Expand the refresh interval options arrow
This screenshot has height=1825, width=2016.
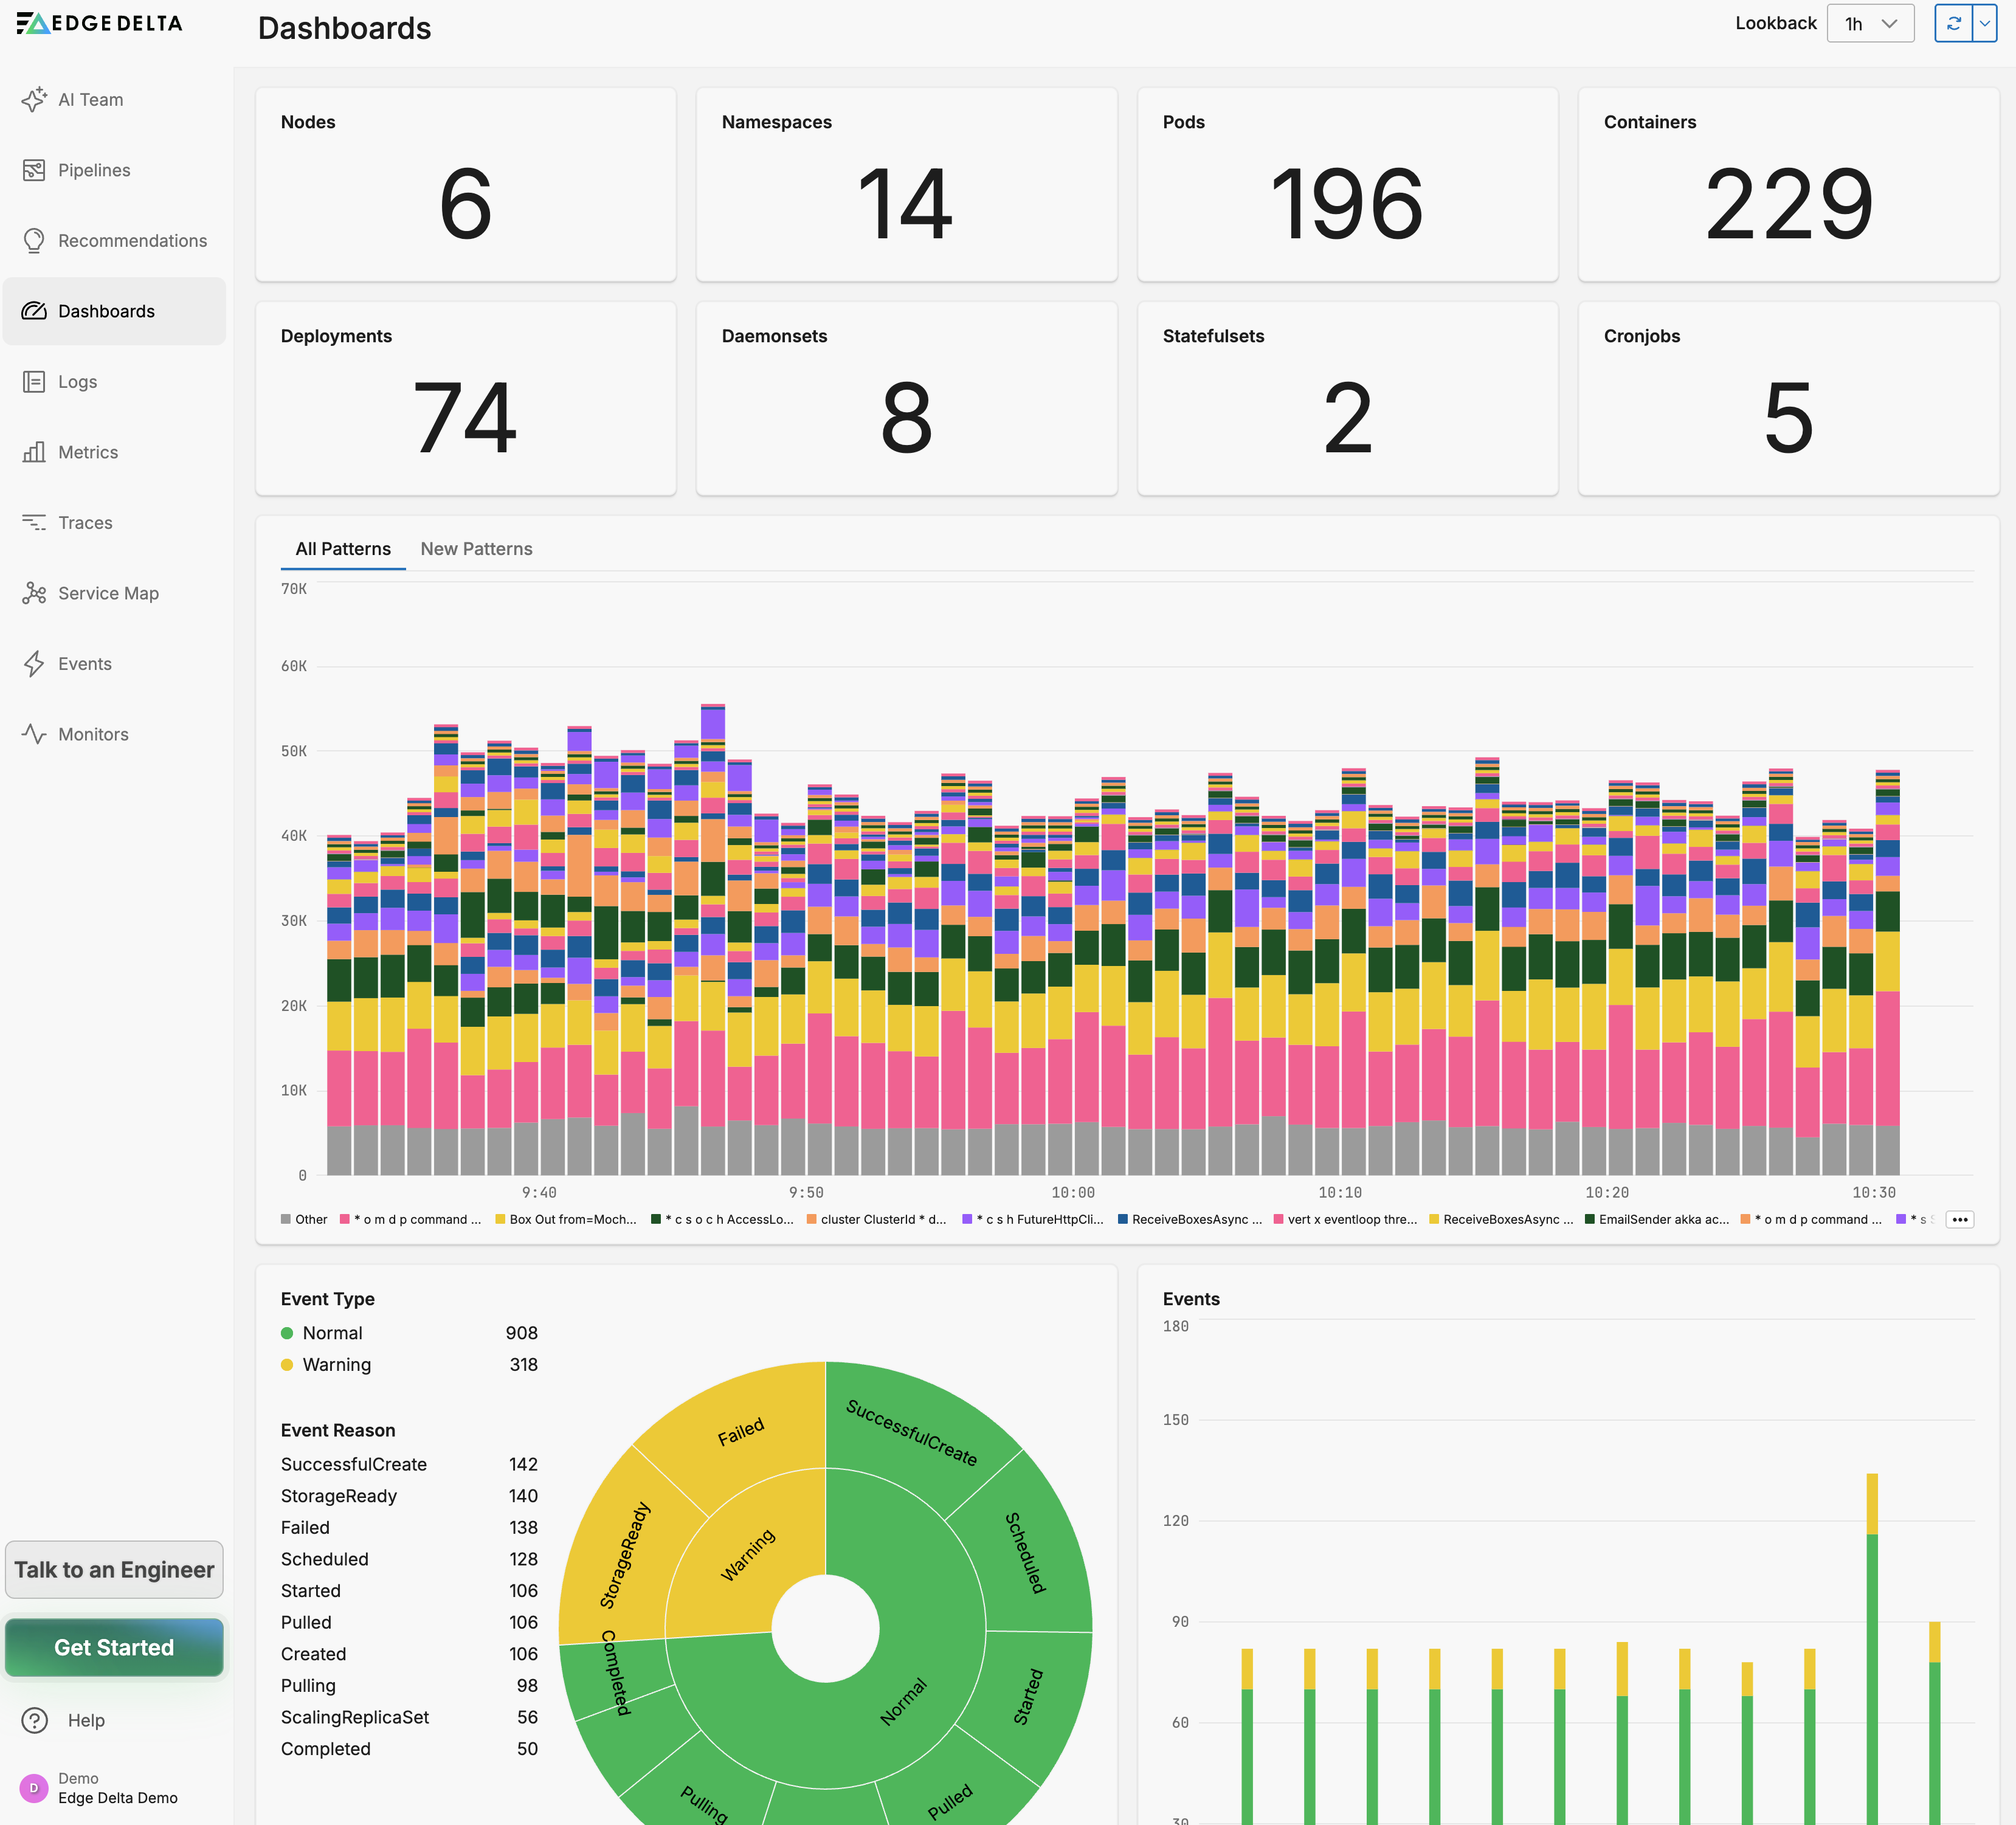1984,23
